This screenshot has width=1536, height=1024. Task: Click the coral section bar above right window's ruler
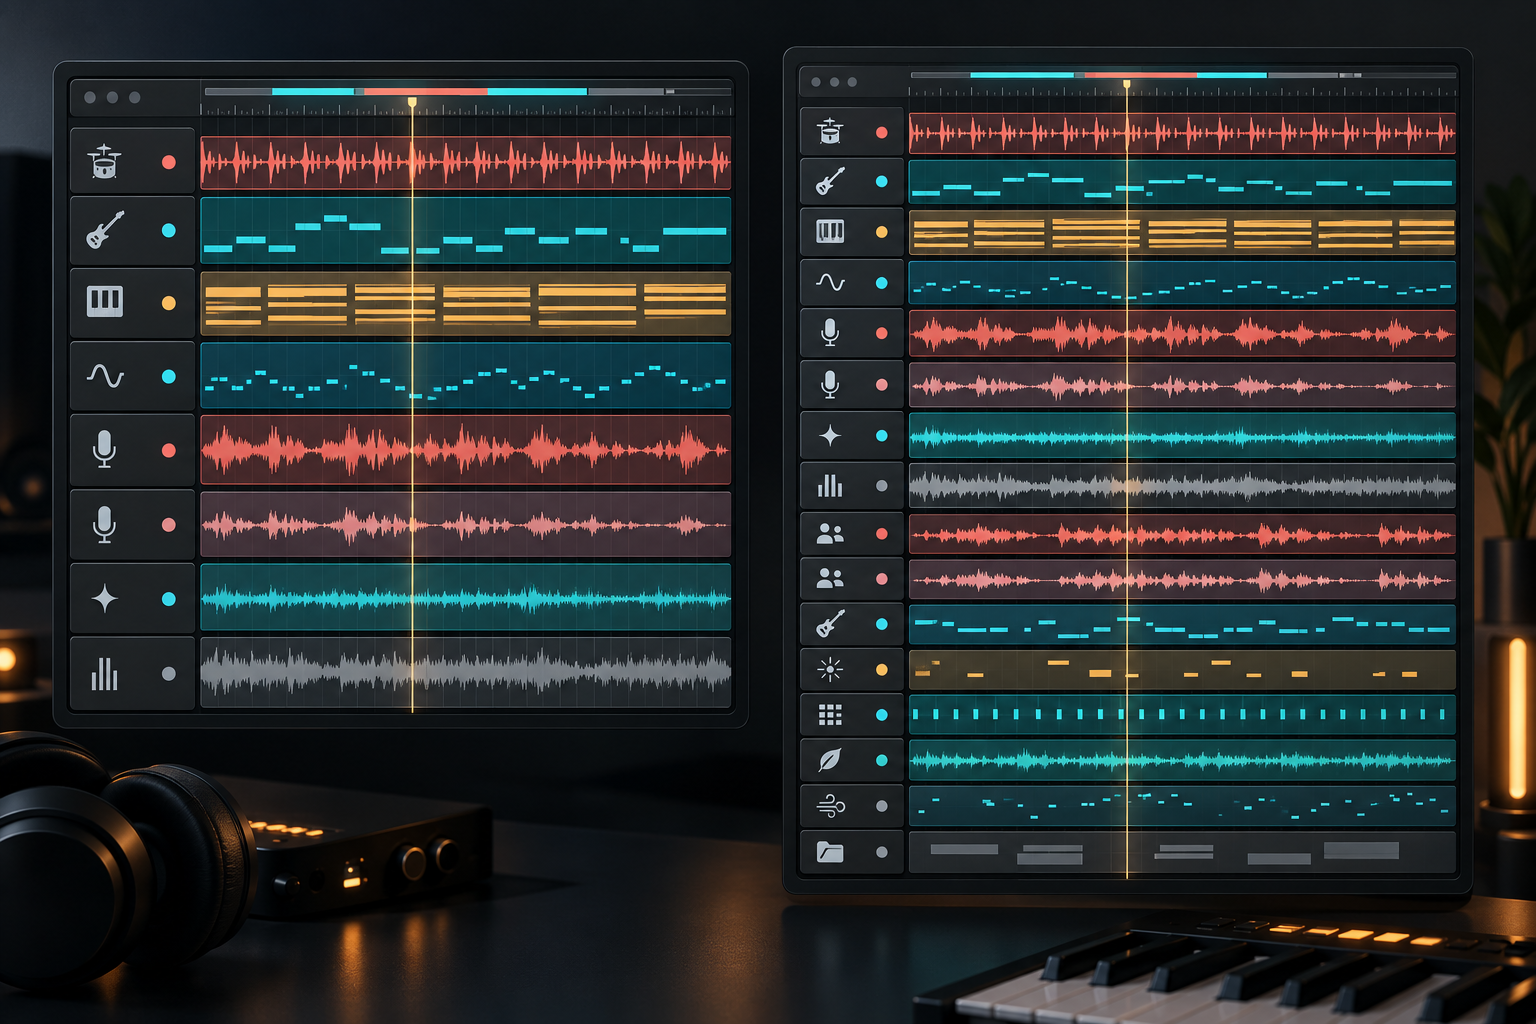pos(1141,75)
